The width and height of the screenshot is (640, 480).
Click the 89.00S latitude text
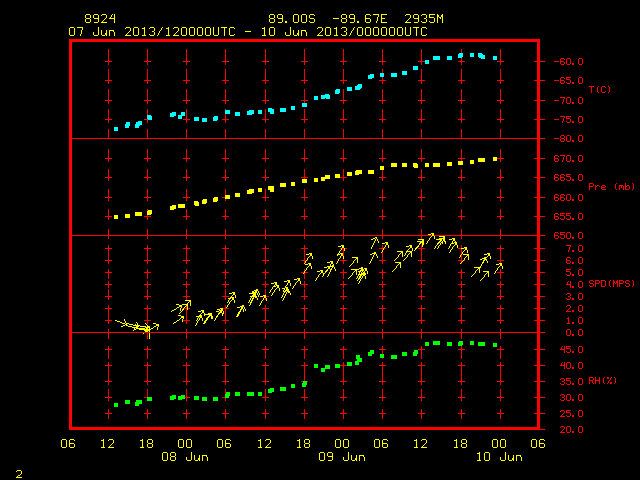point(292,19)
